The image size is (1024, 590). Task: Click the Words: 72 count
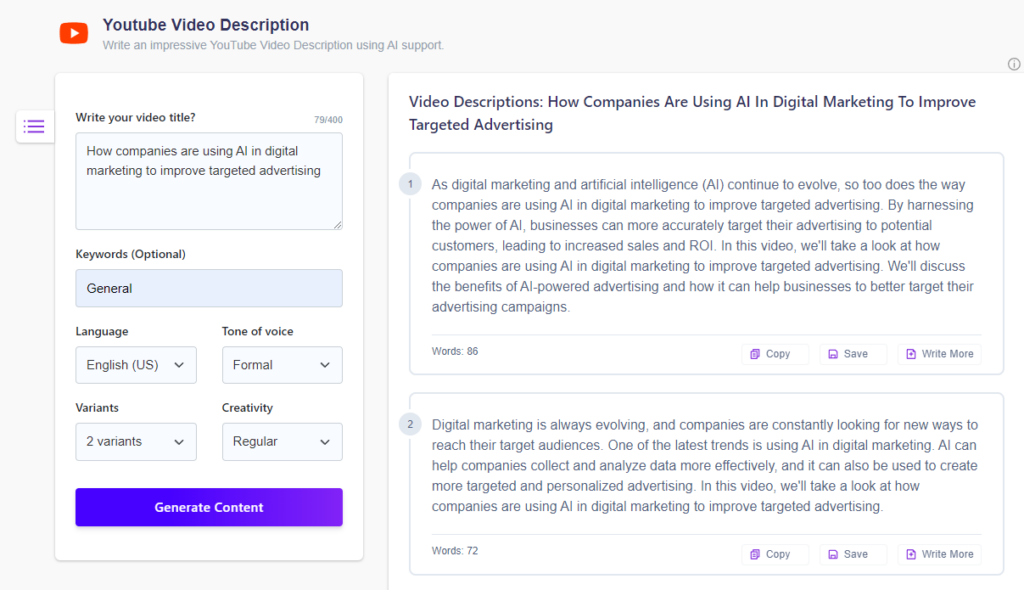[455, 551]
